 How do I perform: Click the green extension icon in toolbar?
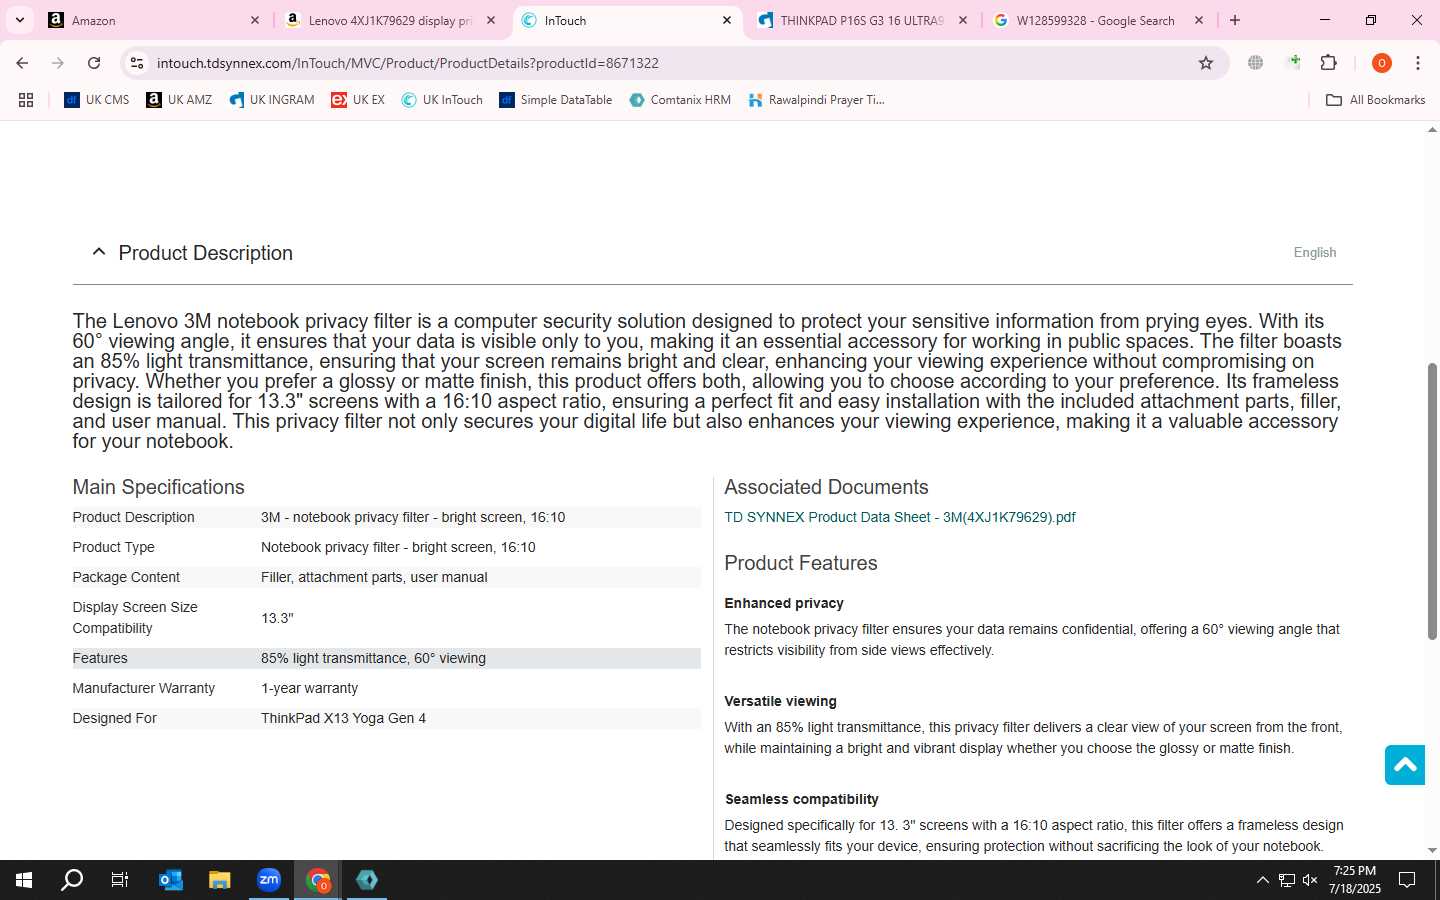tap(1293, 63)
